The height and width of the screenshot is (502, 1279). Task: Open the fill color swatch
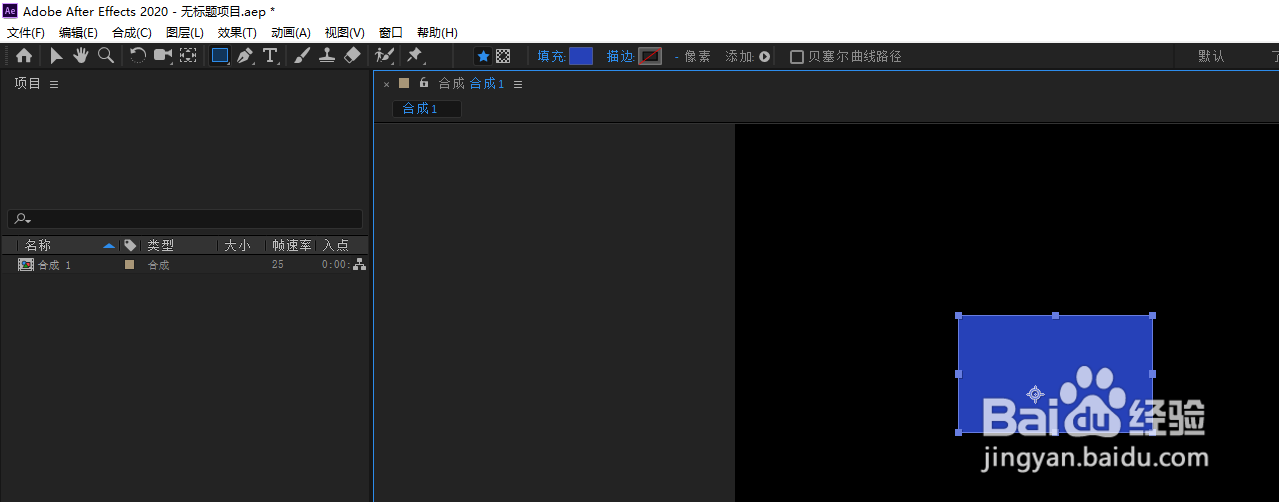[581, 56]
